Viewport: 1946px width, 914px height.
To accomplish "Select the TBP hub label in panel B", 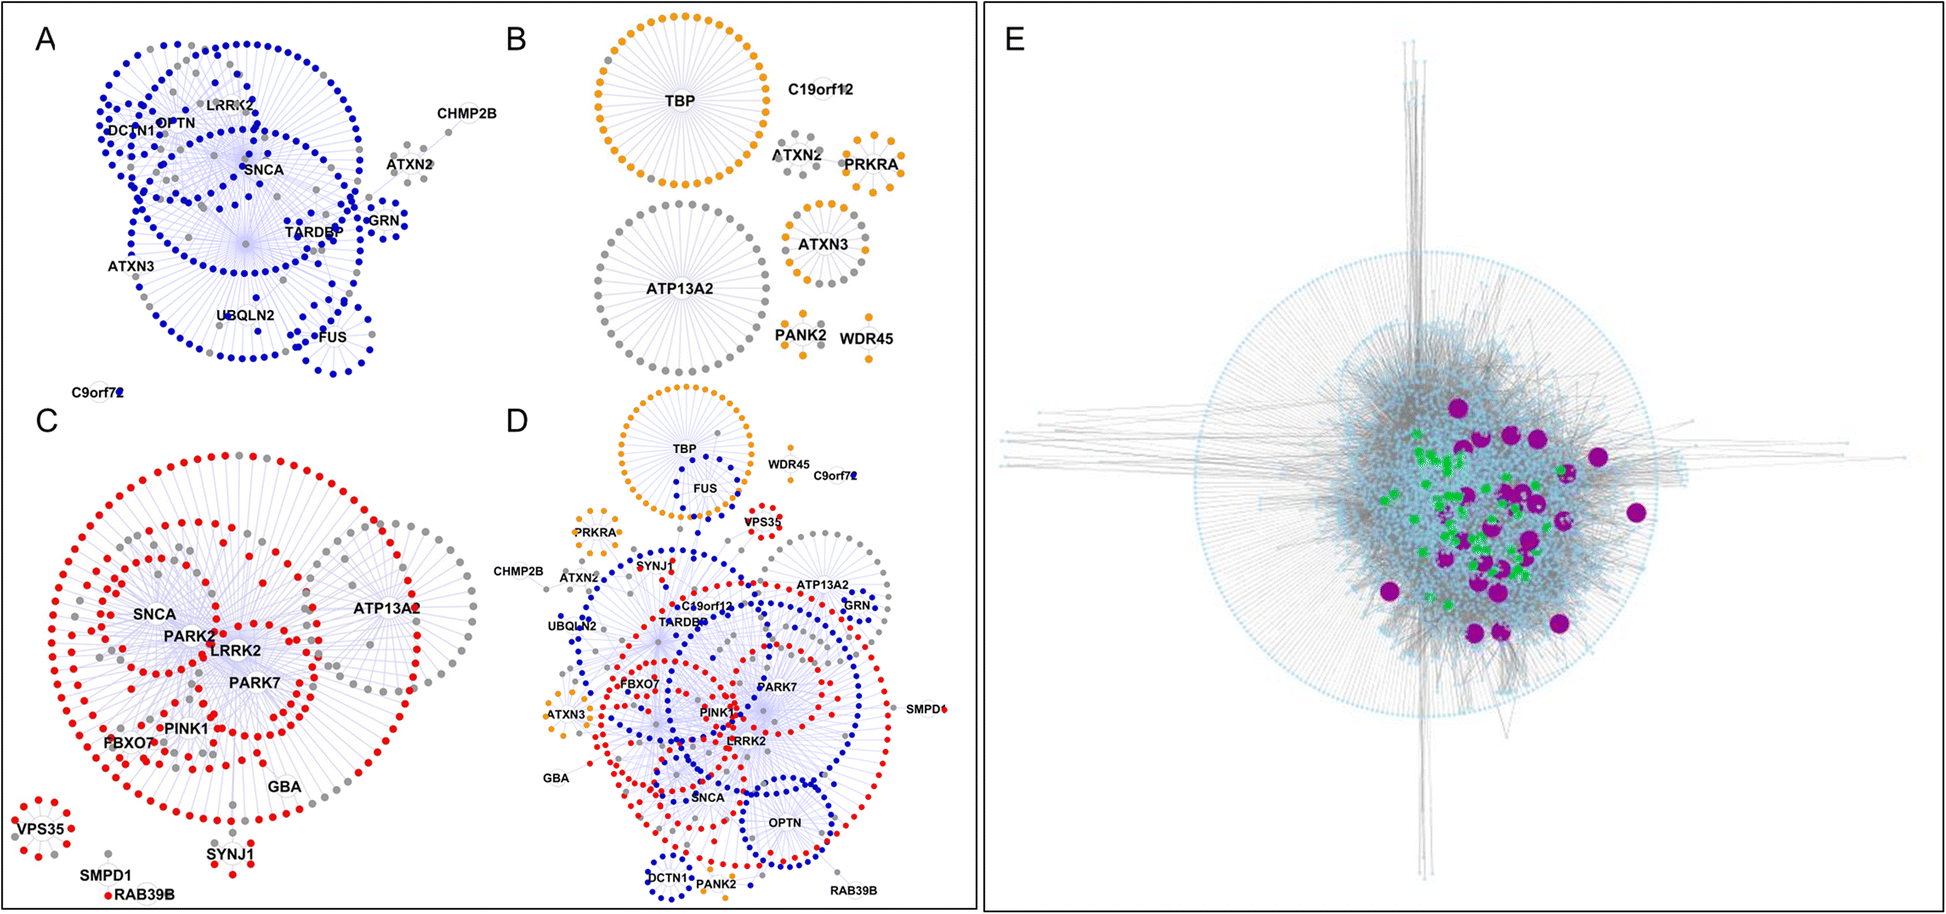I will 680,101.
